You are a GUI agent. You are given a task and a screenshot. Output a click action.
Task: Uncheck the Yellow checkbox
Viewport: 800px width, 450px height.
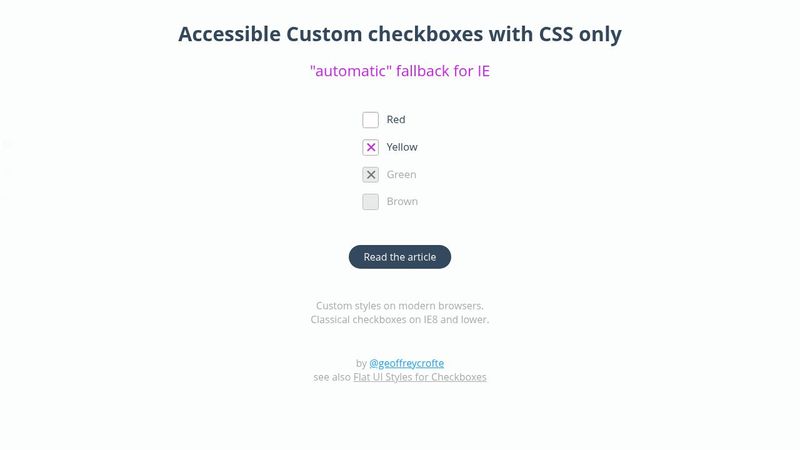[x=371, y=147]
